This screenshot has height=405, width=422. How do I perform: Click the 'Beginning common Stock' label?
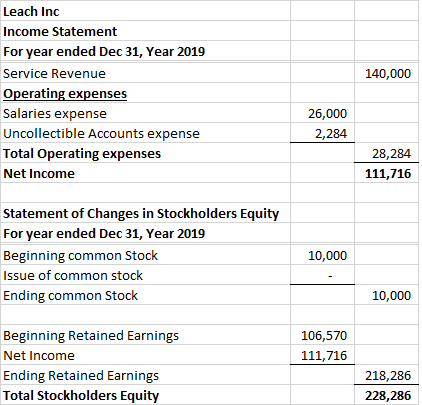point(80,256)
